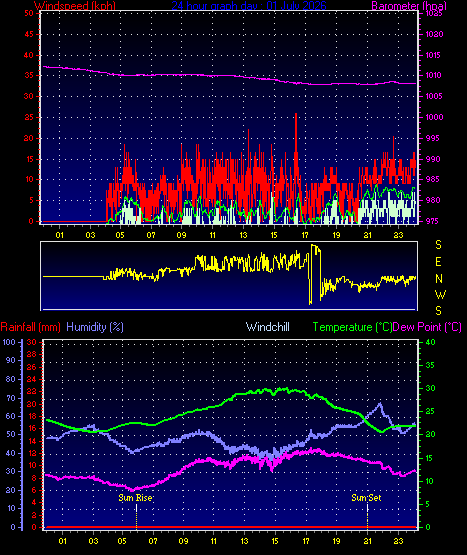The height and width of the screenshot is (555, 467).
Task: Click the Sun Set label
Action: point(366,498)
